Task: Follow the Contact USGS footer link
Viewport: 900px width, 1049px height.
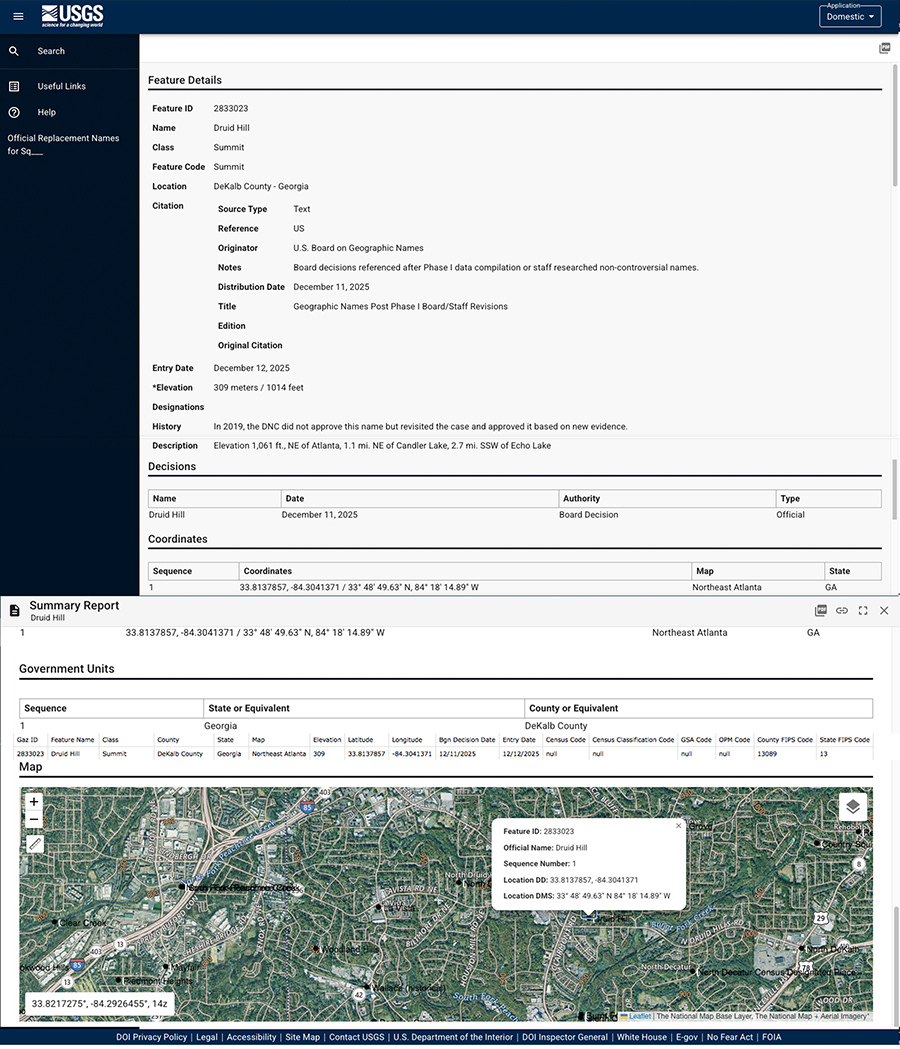Action: coord(357,1037)
